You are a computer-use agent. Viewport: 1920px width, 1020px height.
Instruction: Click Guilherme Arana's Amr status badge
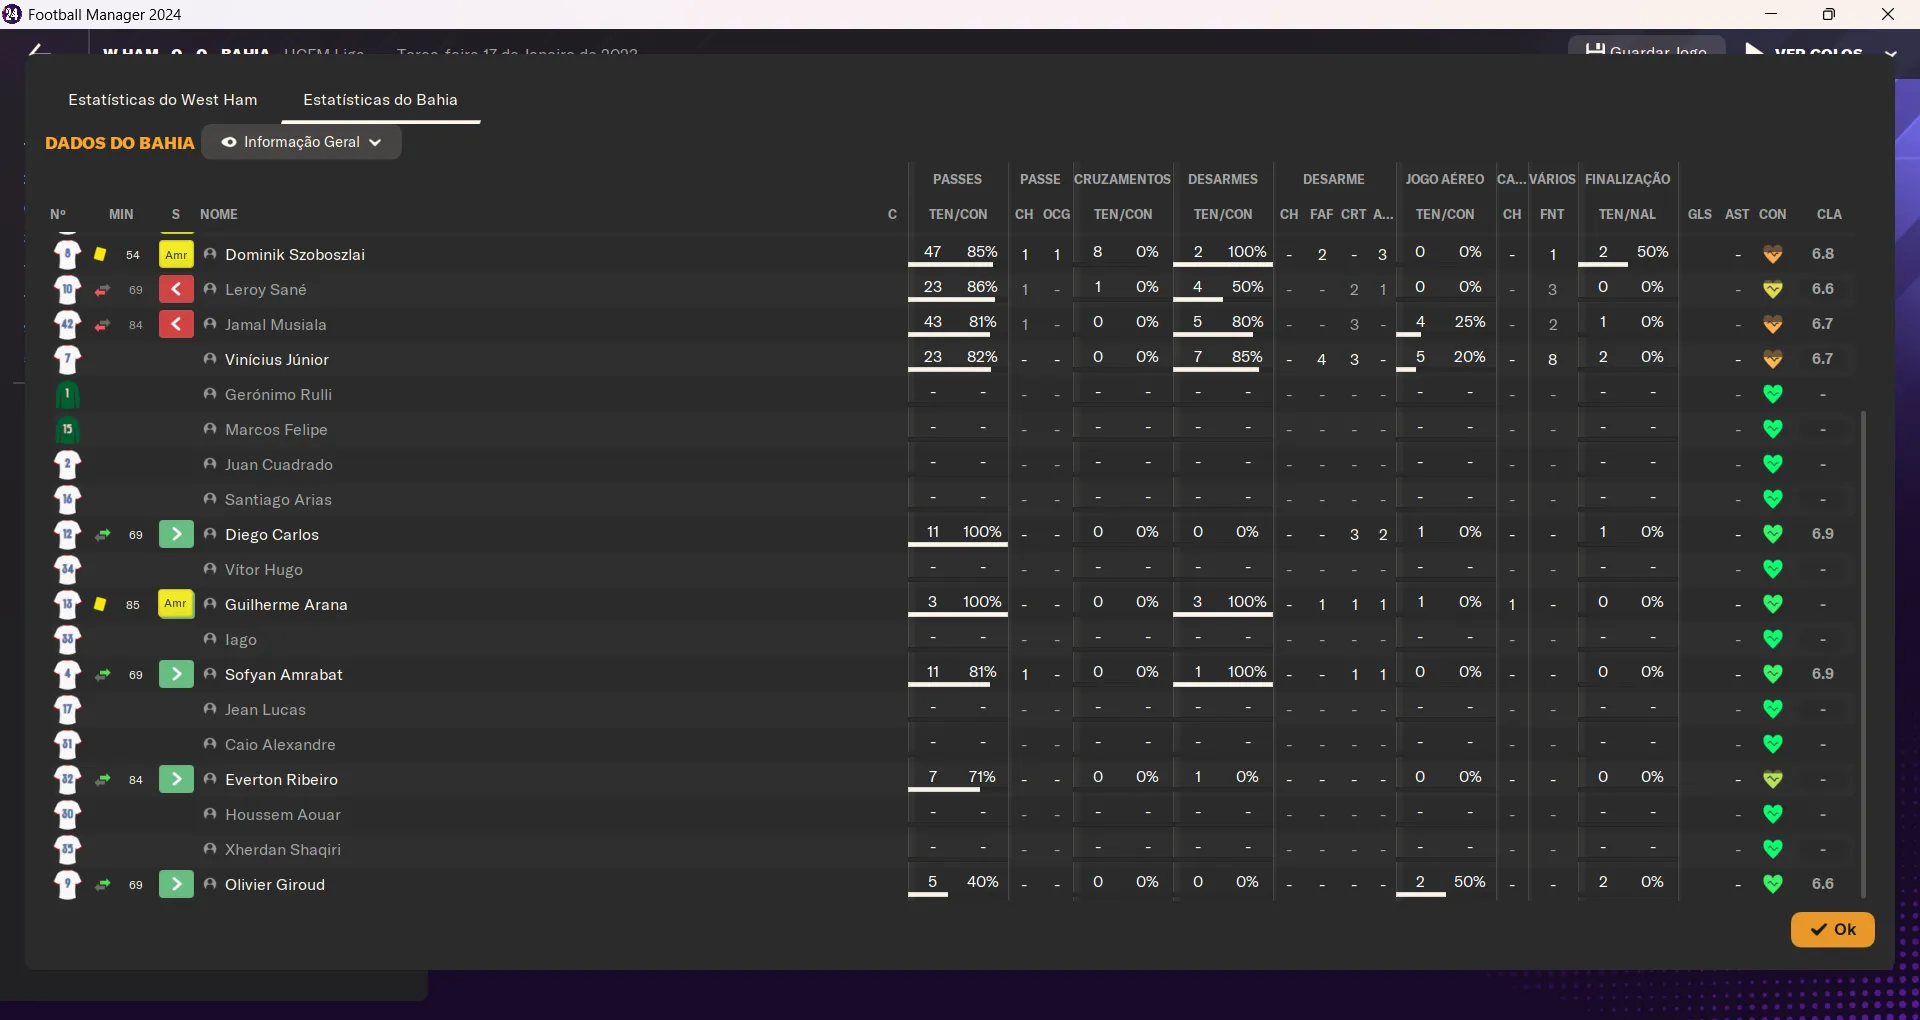pyautogui.click(x=176, y=604)
